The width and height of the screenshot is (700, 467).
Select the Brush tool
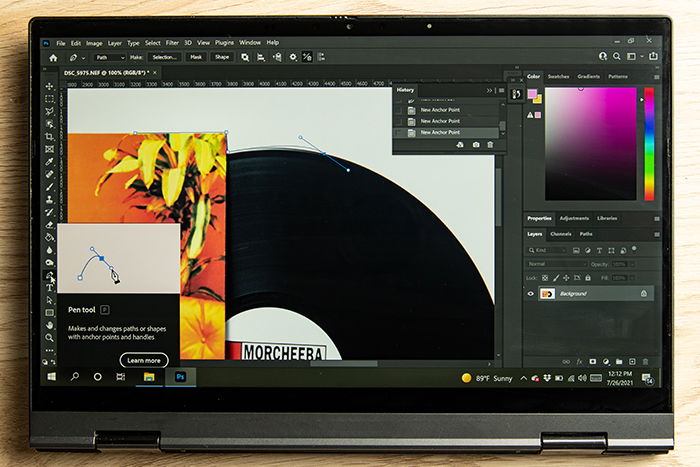50,187
